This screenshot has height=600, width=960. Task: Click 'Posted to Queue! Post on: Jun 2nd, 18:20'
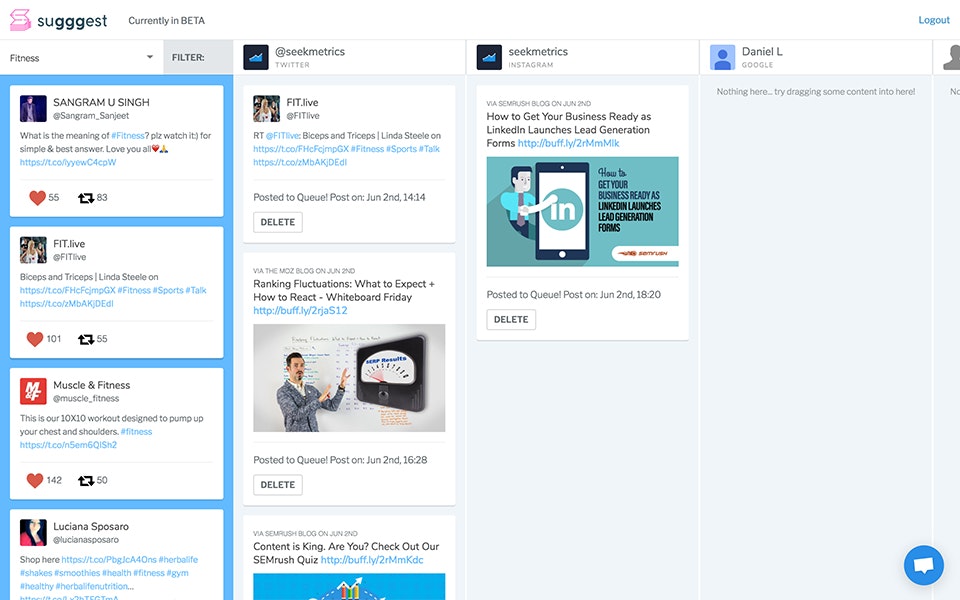point(574,294)
